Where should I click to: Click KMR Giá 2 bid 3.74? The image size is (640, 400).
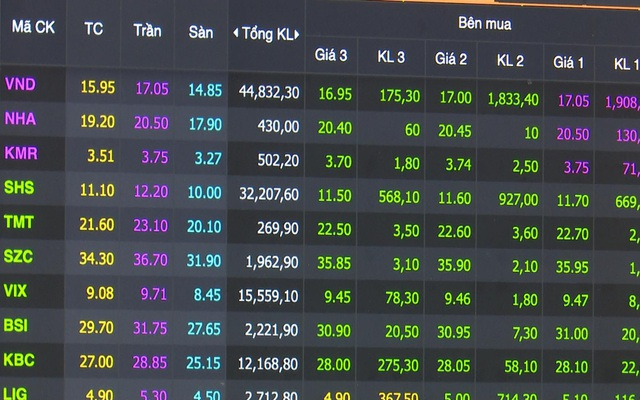[x=458, y=164]
